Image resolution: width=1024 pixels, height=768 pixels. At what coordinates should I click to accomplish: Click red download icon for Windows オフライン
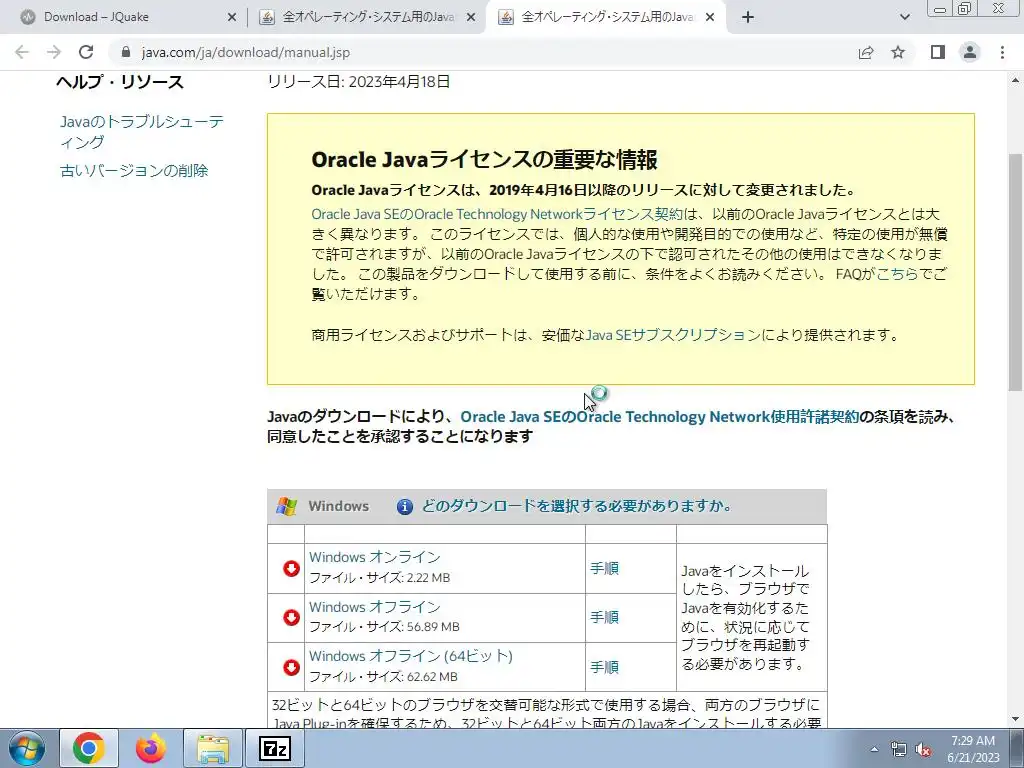coord(291,617)
